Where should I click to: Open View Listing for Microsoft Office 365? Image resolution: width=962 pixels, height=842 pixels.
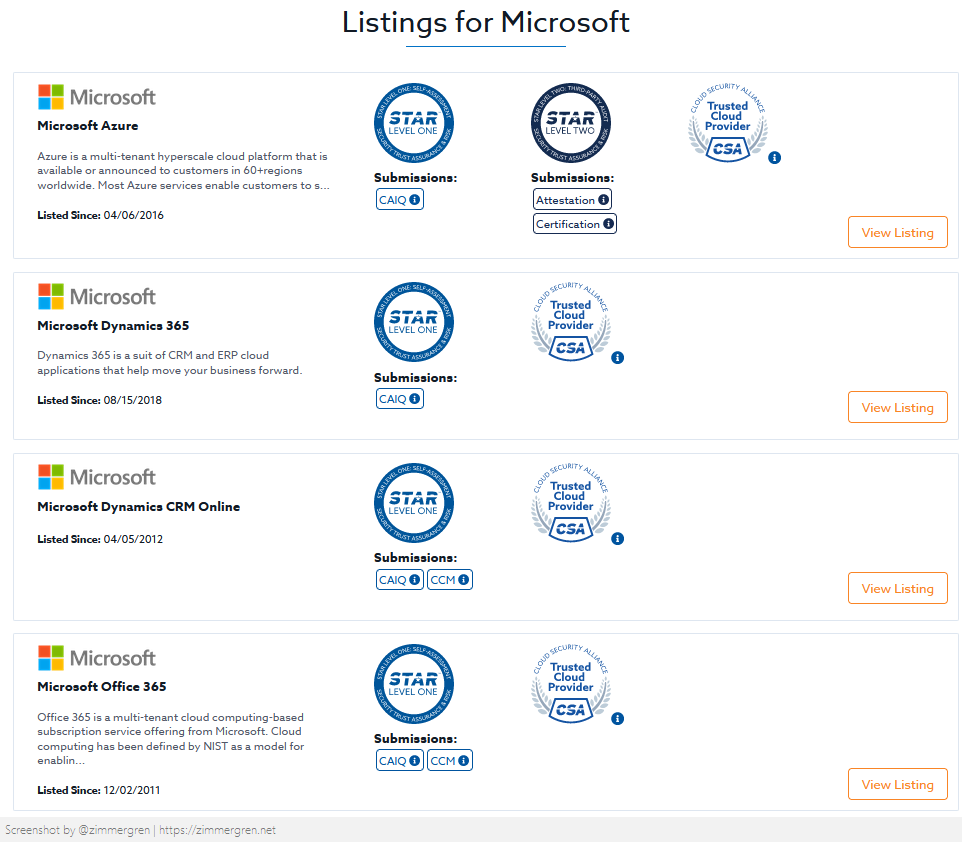click(x=897, y=784)
